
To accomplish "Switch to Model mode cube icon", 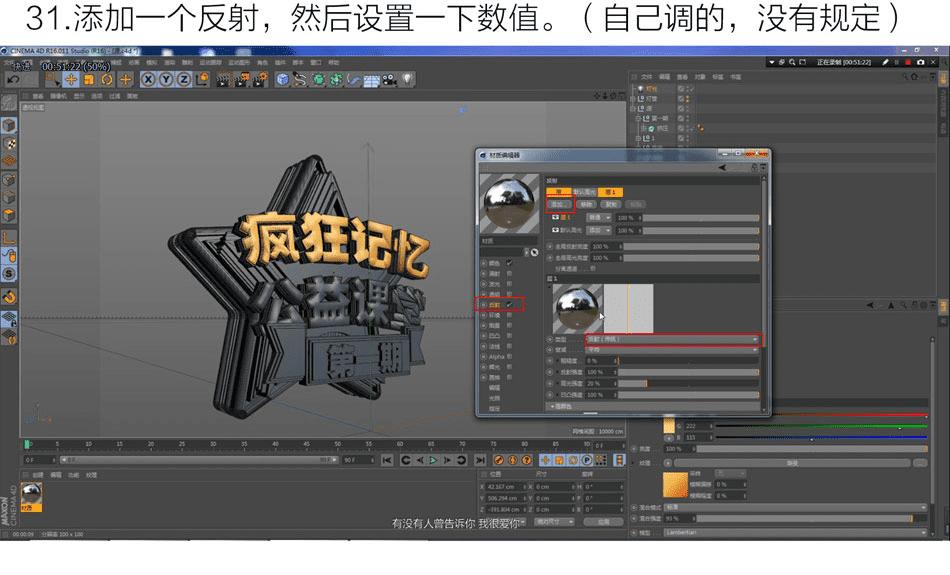I will pyautogui.click(x=8, y=125).
